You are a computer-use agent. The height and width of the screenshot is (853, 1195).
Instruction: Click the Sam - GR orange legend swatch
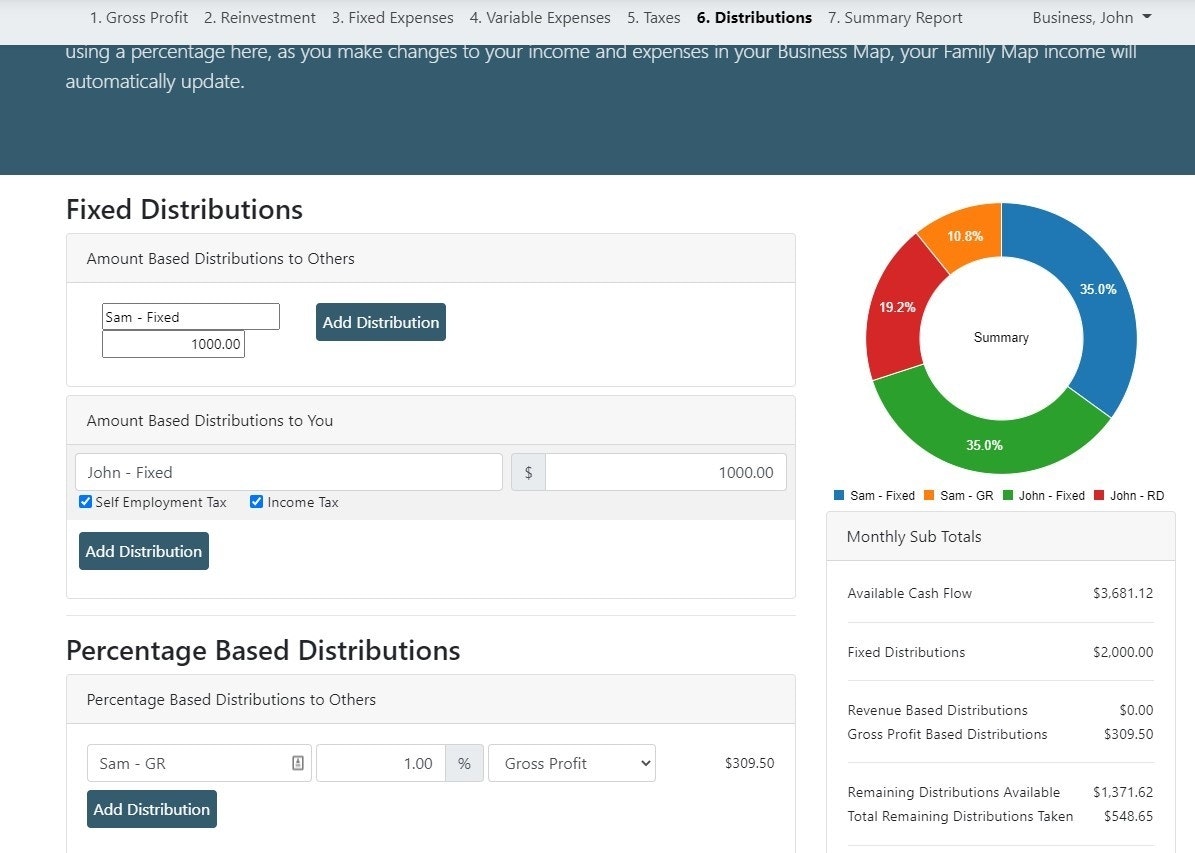point(929,496)
